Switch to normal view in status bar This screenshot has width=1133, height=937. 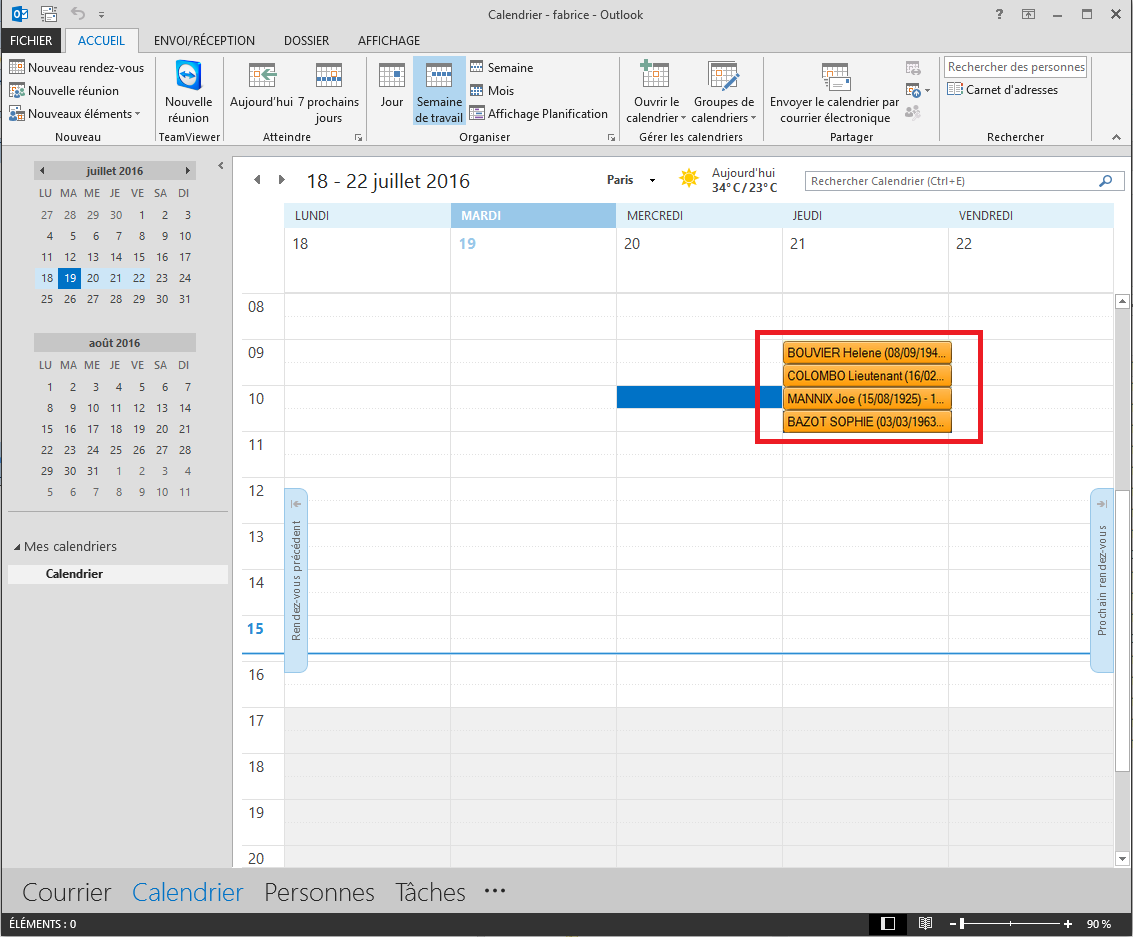point(887,924)
